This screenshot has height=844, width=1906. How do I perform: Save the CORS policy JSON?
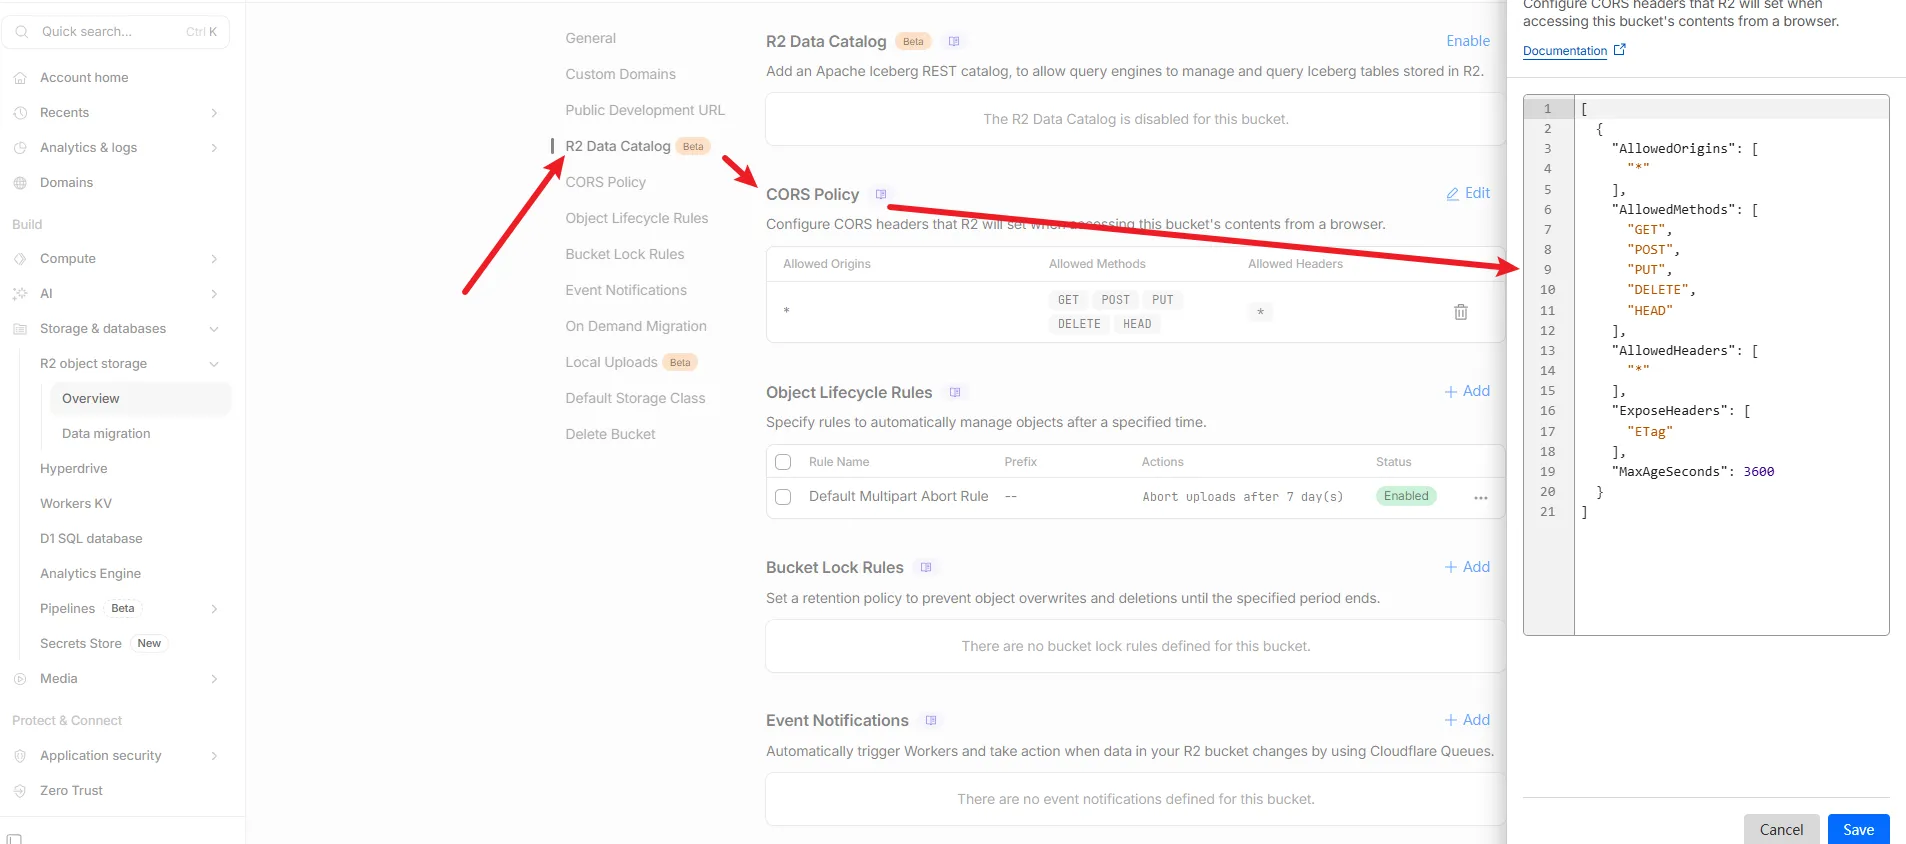1858,829
